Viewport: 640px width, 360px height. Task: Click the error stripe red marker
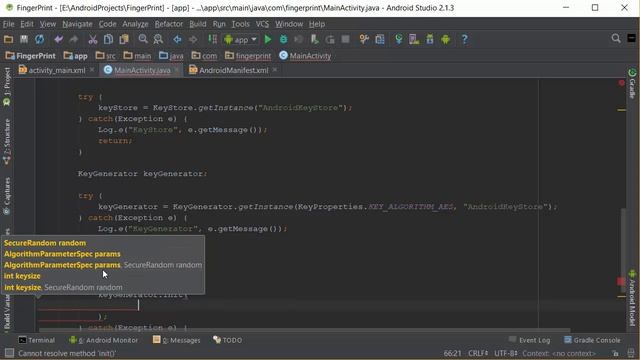621,282
